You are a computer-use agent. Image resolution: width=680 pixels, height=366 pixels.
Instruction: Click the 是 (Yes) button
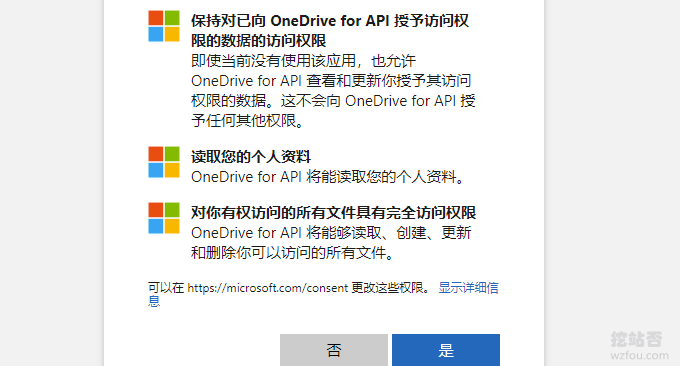pyautogui.click(x=446, y=350)
